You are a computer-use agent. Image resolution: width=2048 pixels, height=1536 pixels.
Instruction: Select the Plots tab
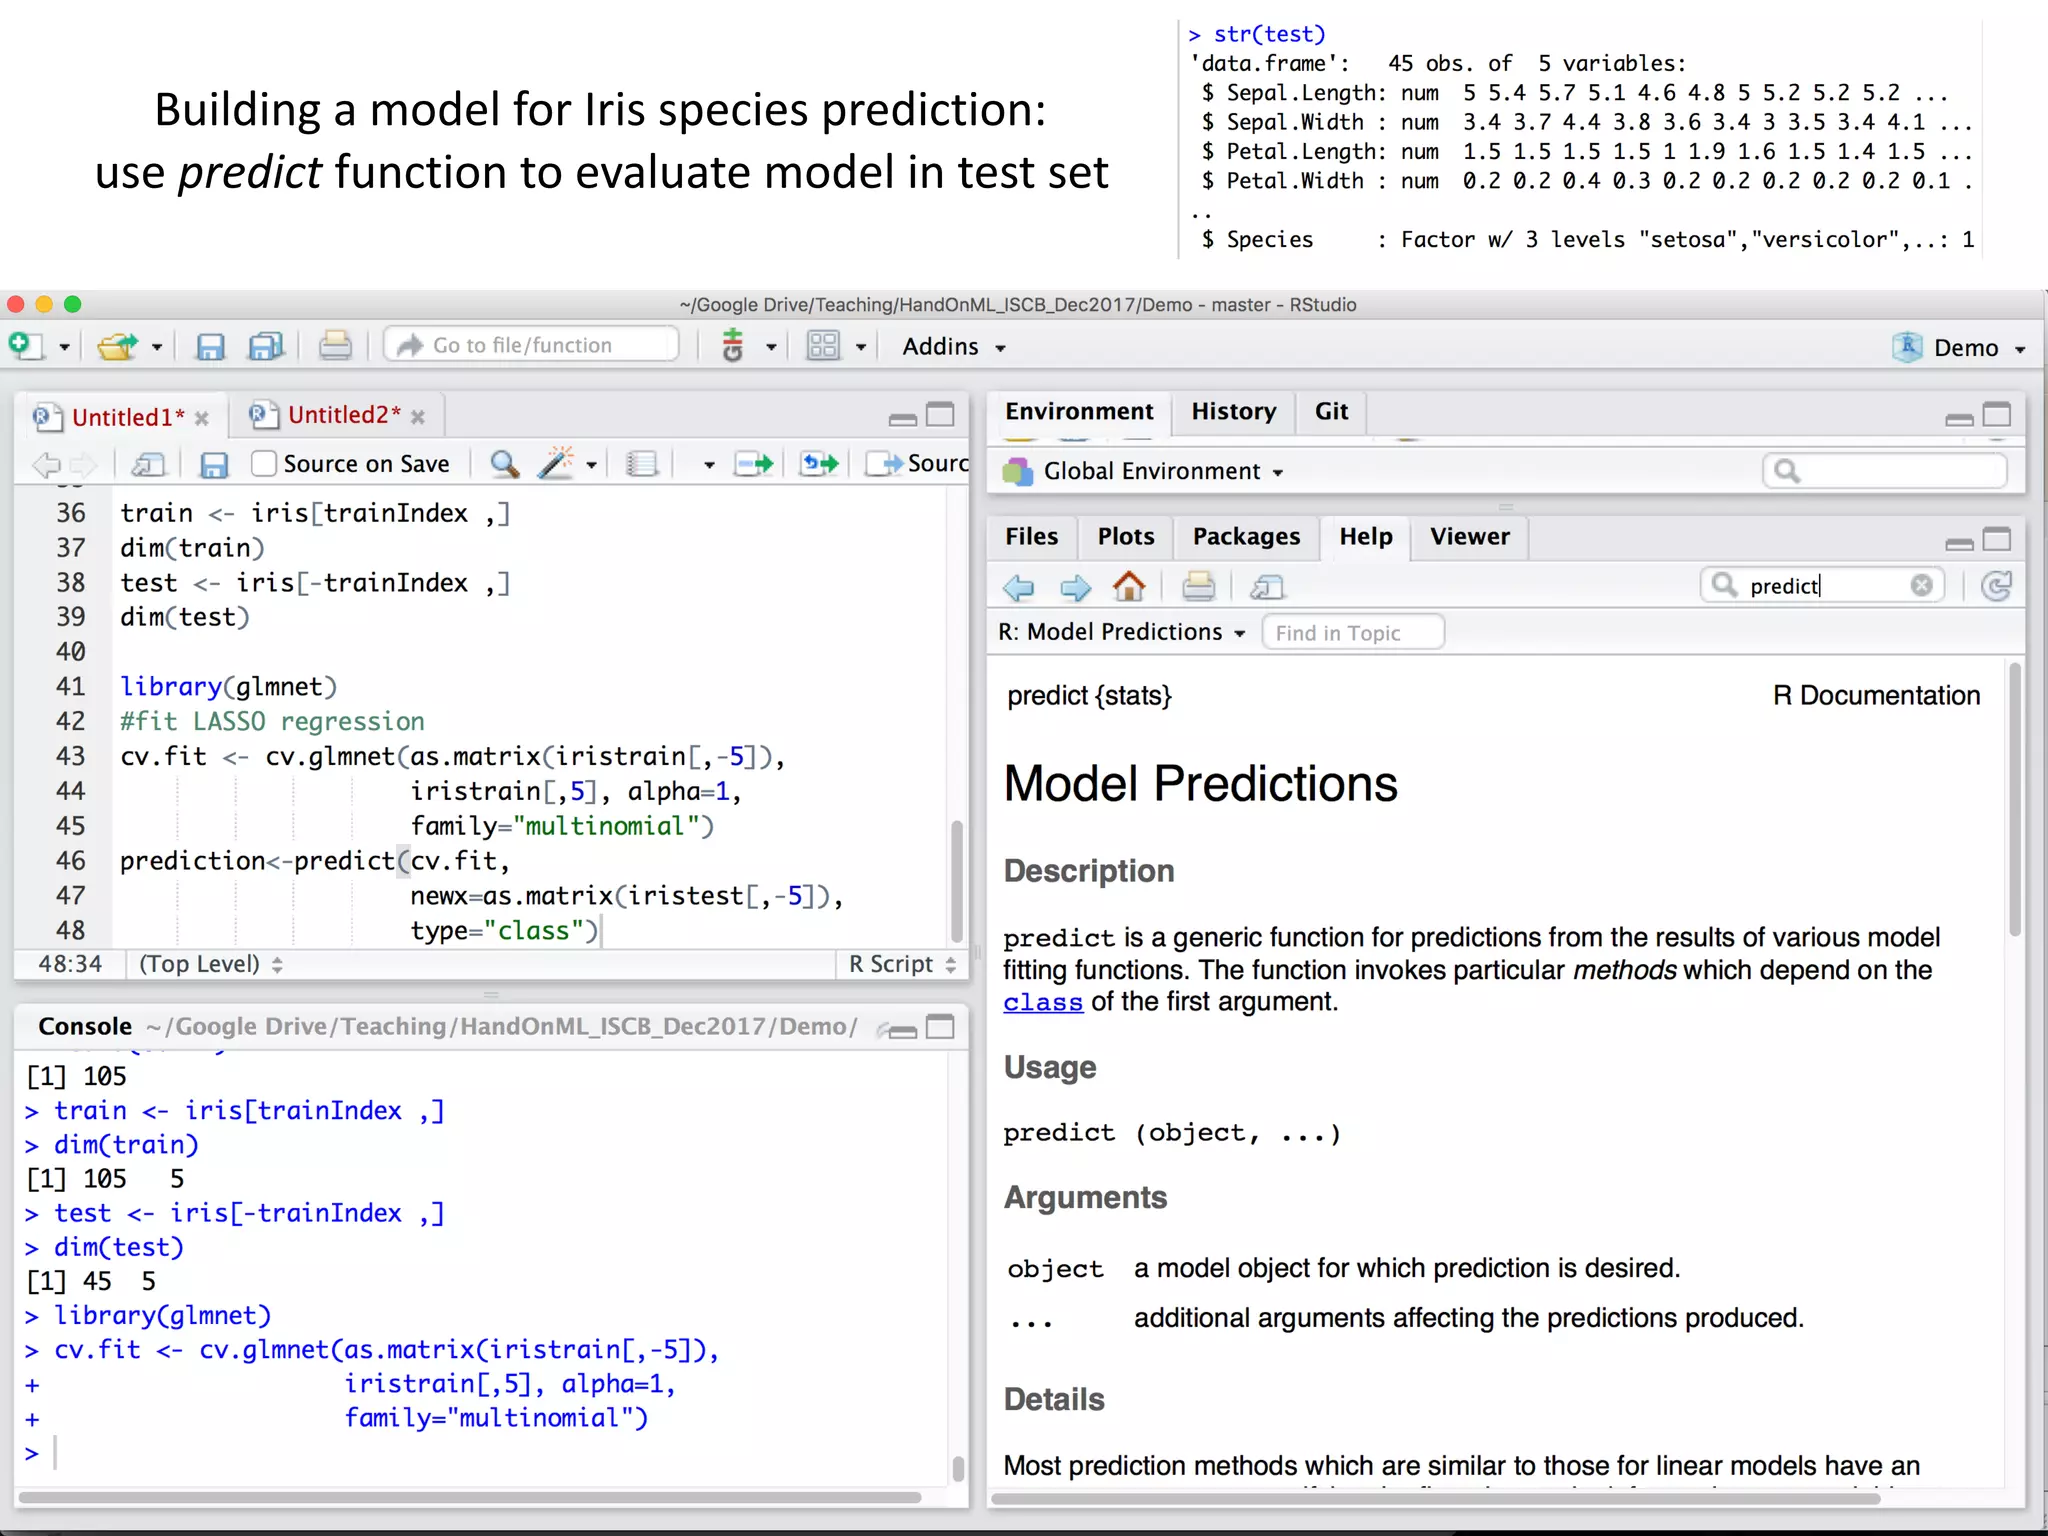1126,537
